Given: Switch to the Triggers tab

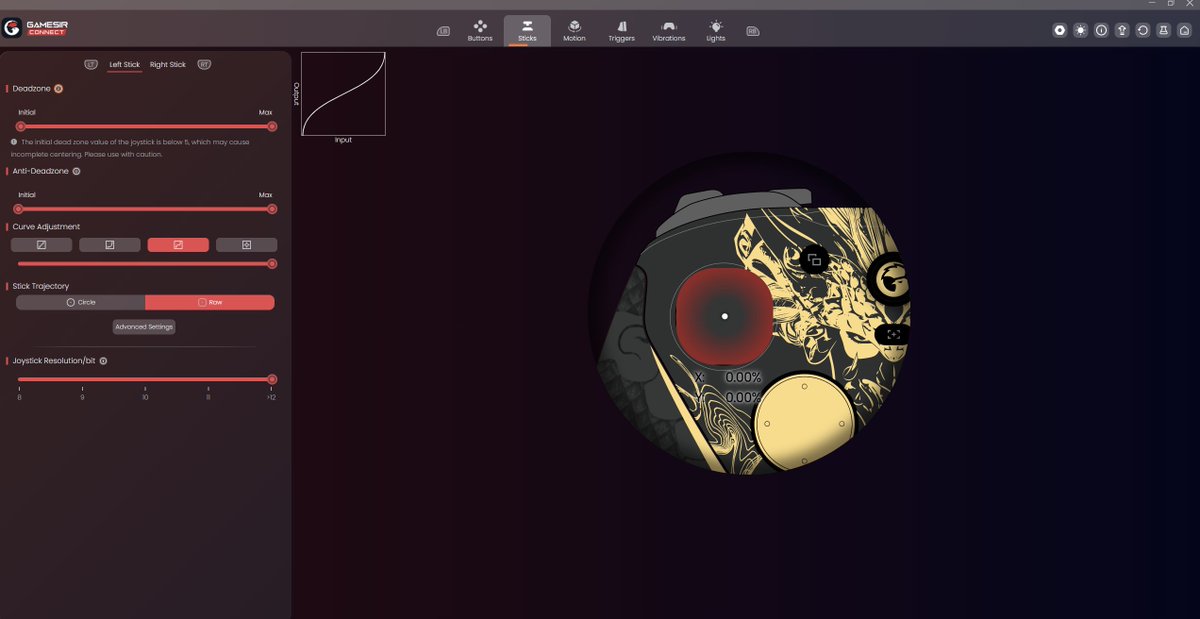Looking at the screenshot, I should coord(621,30).
